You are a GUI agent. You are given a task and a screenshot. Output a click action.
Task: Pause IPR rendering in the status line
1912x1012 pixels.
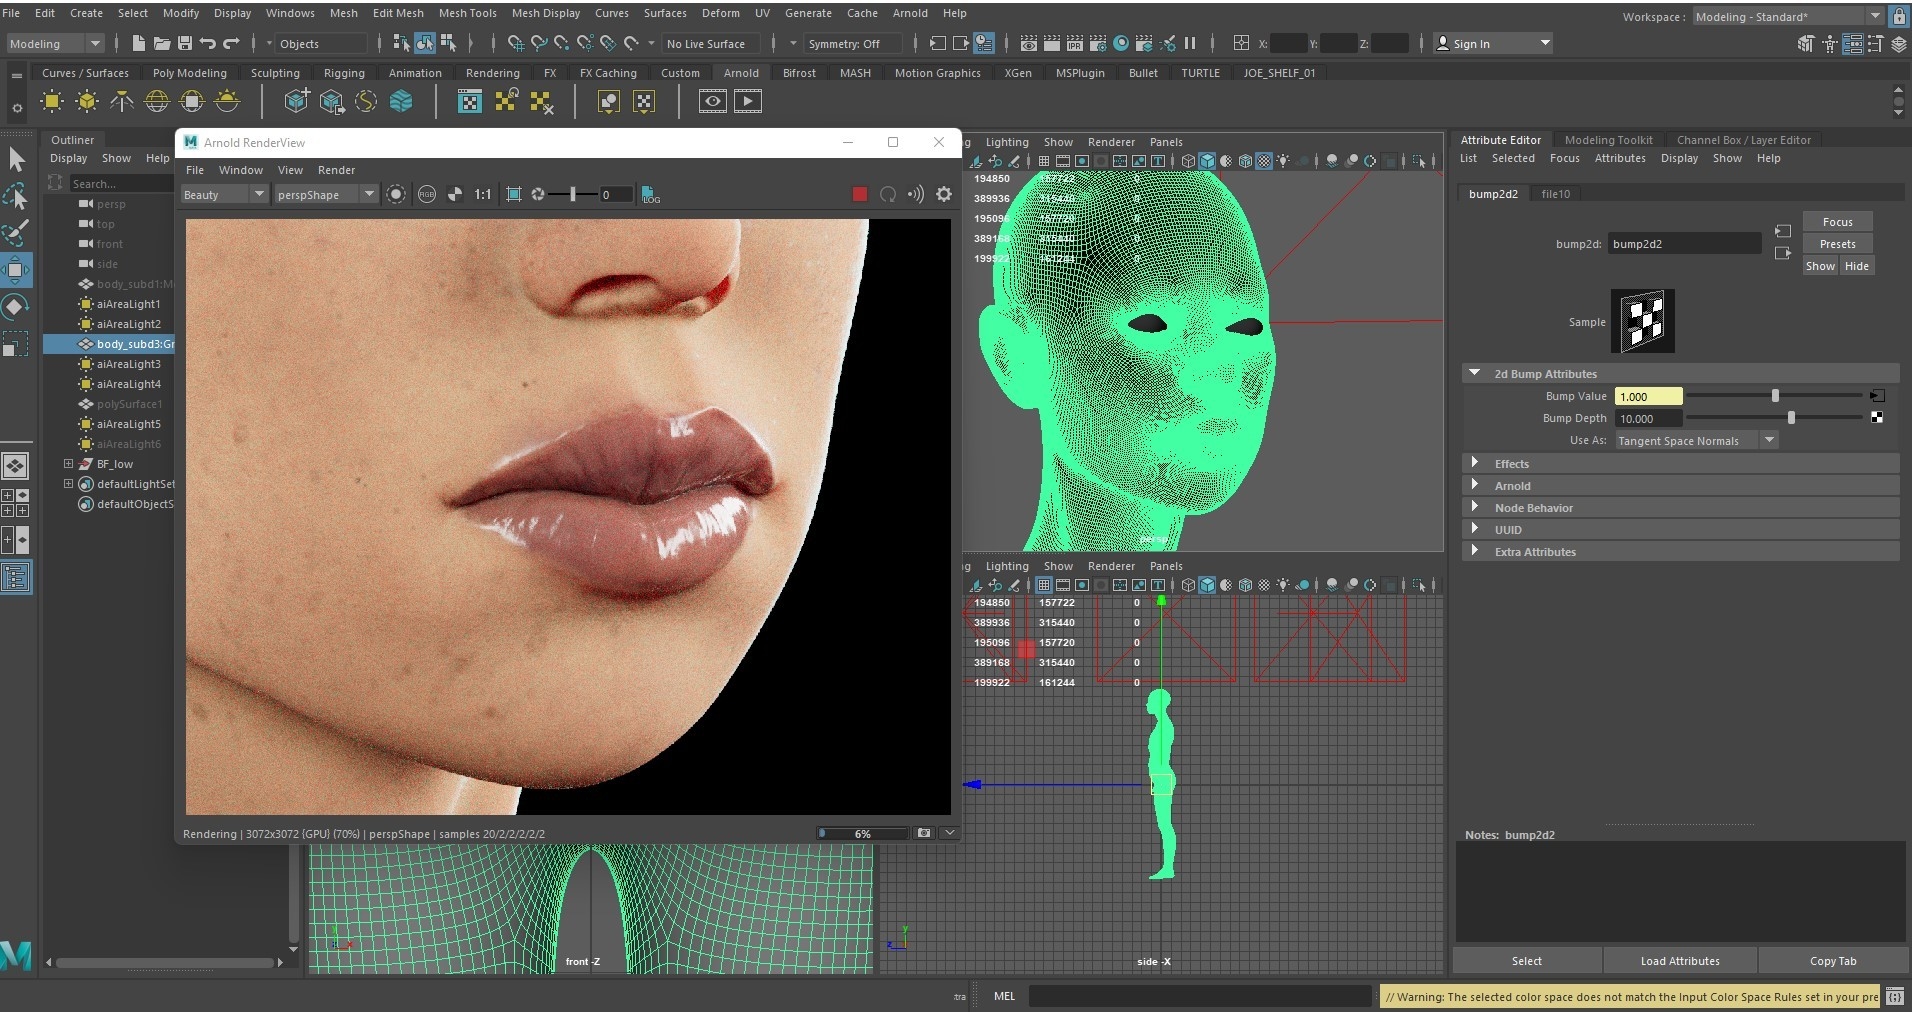(1190, 43)
